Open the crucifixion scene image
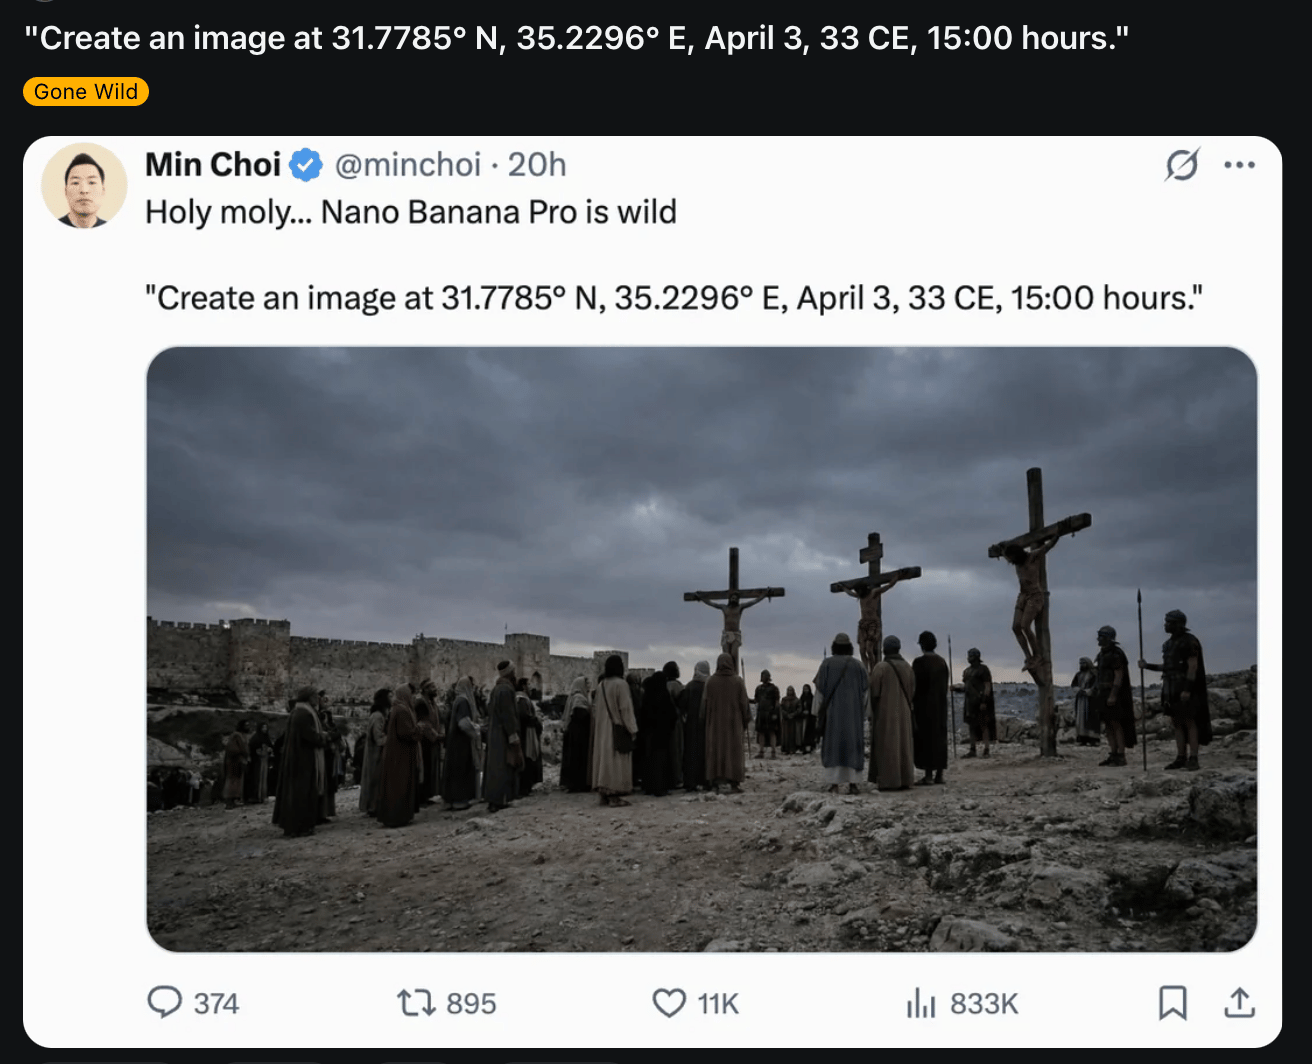This screenshot has width=1312, height=1064. 701,649
